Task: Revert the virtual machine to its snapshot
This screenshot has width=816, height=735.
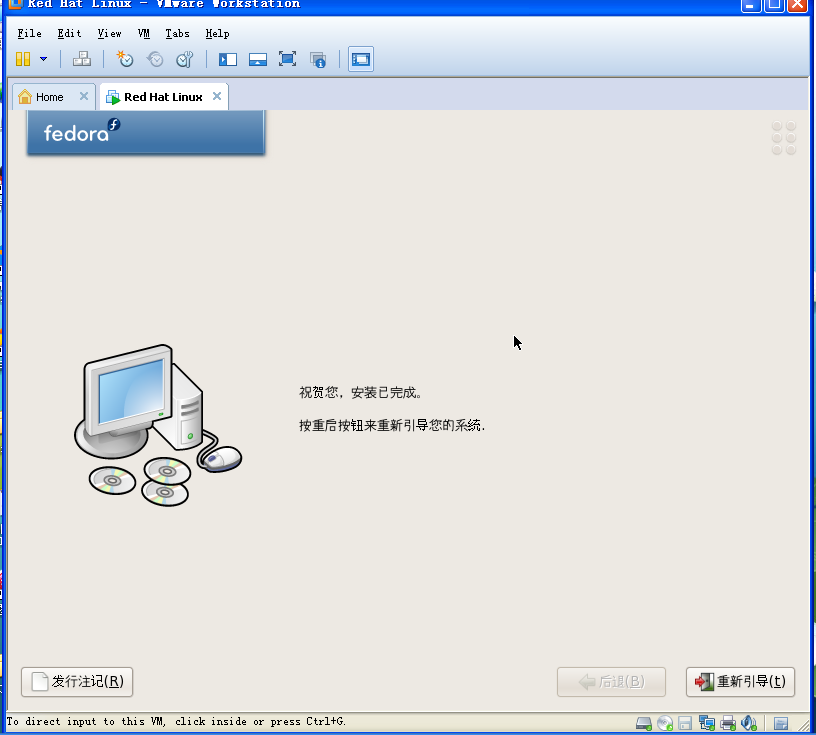Action: coord(154,59)
